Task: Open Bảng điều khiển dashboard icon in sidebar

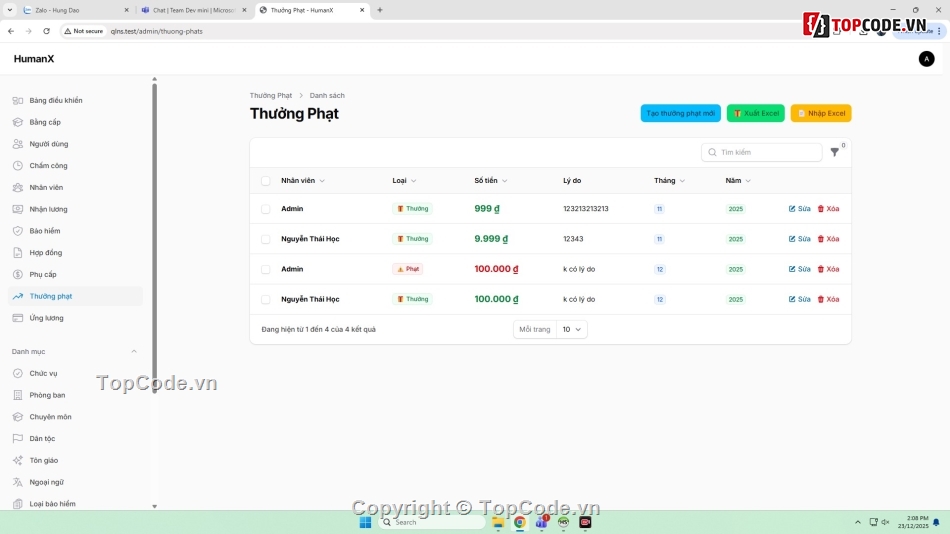Action: coord(18,101)
